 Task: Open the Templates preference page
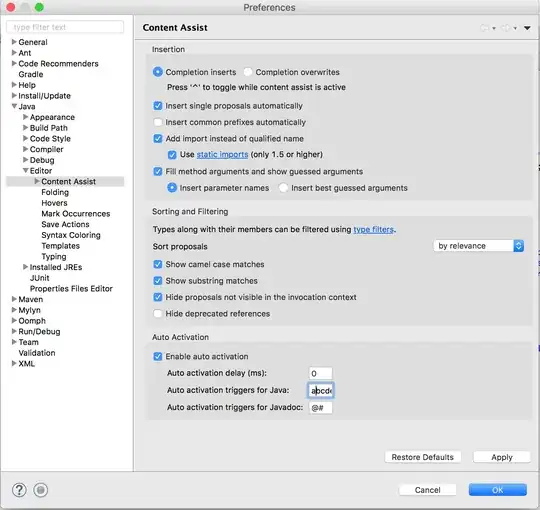click(x=61, y=246)
